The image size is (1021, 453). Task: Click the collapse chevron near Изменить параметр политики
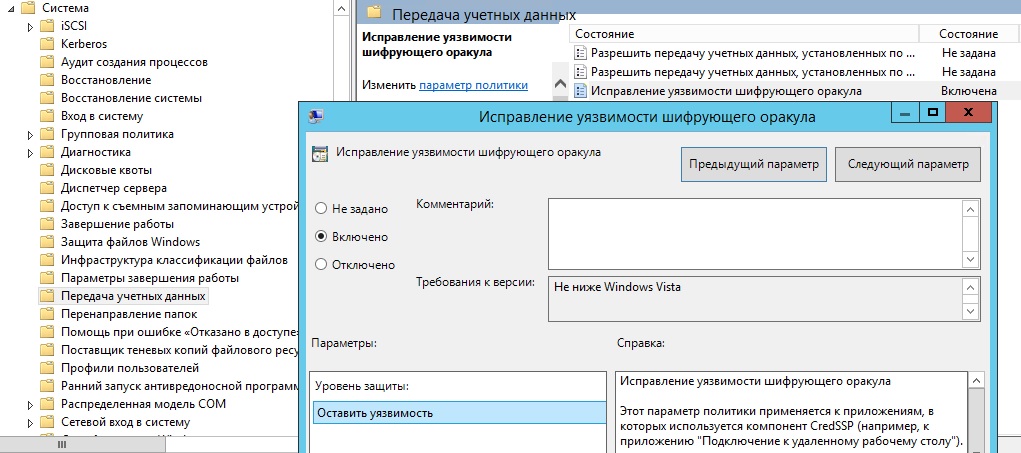559,85
